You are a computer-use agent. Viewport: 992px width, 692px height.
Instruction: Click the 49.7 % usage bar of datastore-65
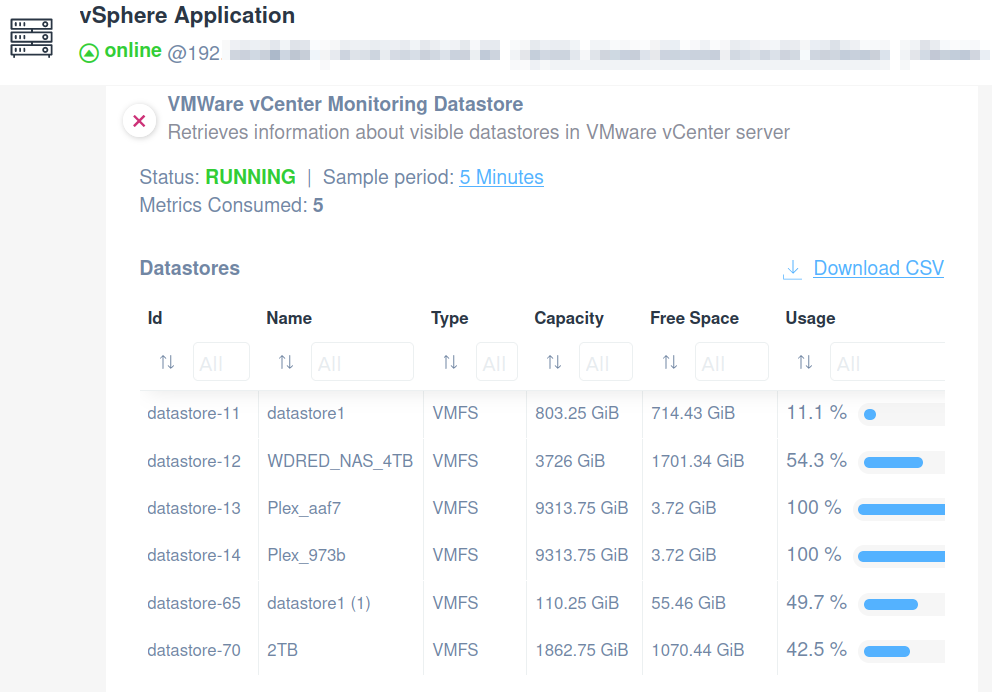click(901, 604)
